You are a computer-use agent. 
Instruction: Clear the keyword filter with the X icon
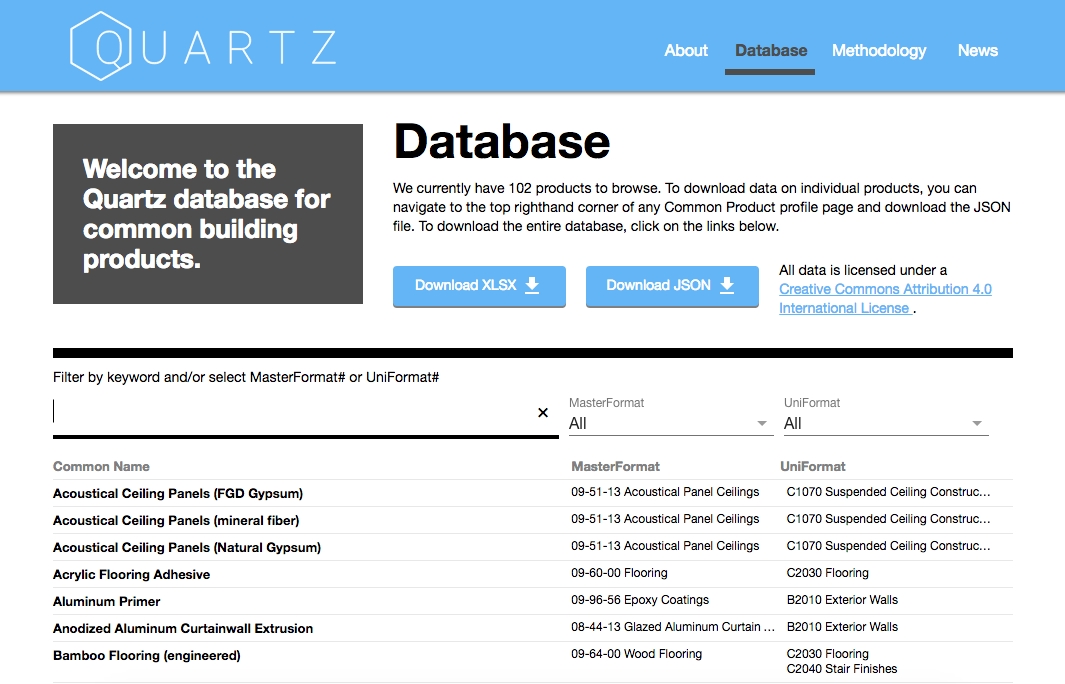pyautogui.click(x=543, y=412)
